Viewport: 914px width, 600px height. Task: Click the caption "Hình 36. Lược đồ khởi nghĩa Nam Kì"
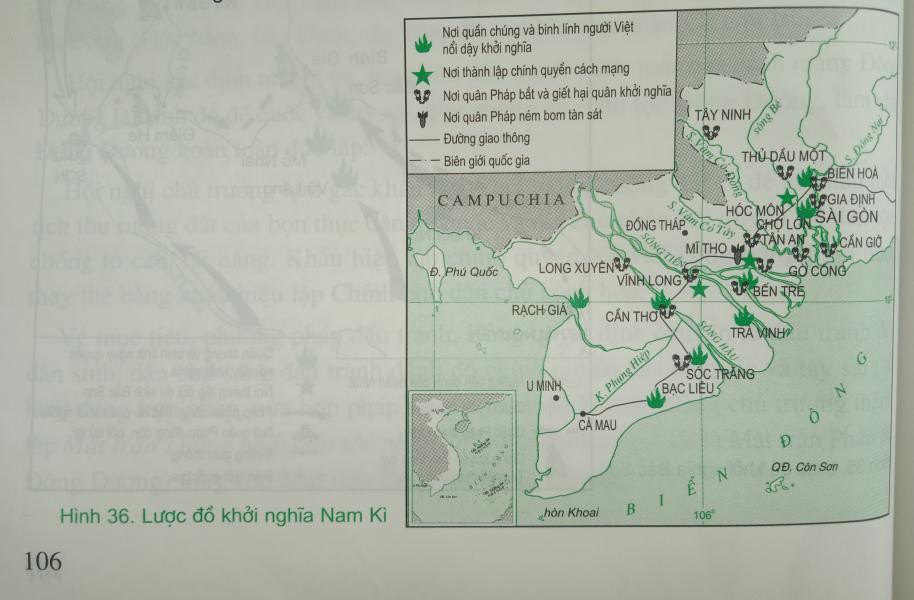(x=223, y=516)
